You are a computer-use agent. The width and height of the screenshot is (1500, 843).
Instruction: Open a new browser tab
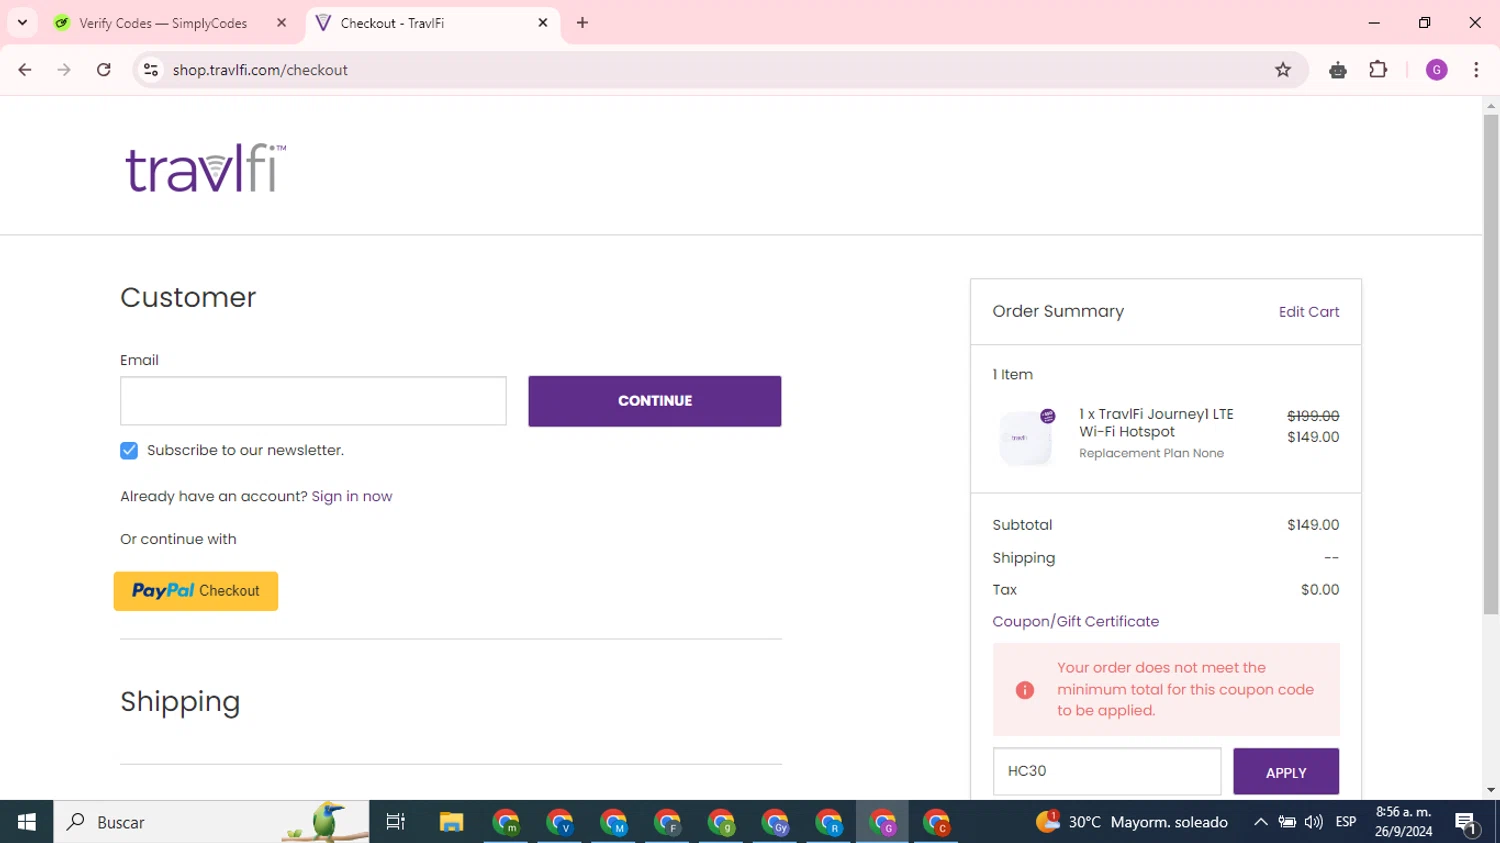coord(582,22)
